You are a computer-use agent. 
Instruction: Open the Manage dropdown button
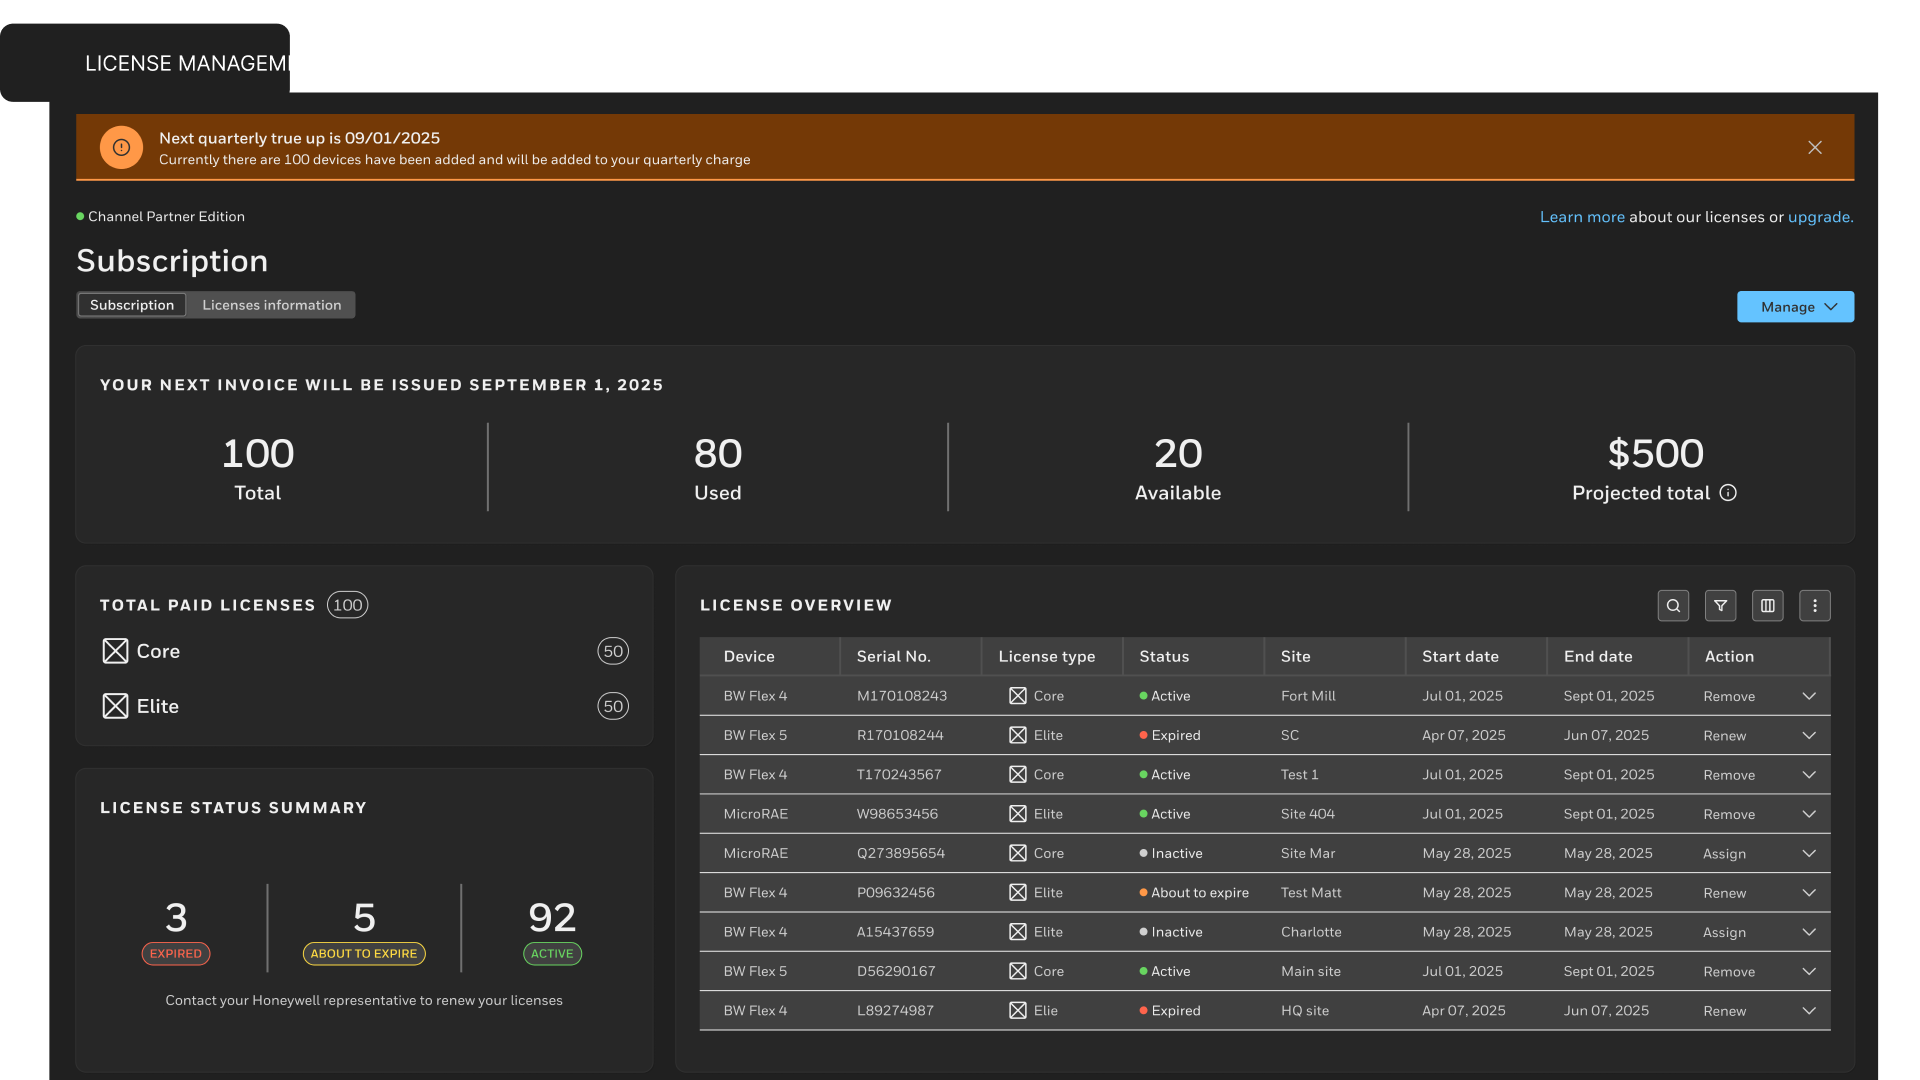(1795, 307)
